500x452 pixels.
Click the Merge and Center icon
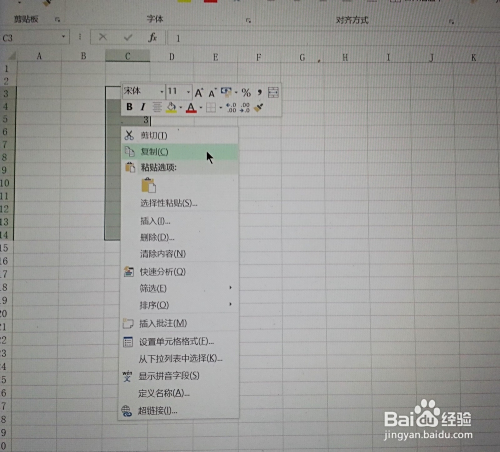point(273,92)
